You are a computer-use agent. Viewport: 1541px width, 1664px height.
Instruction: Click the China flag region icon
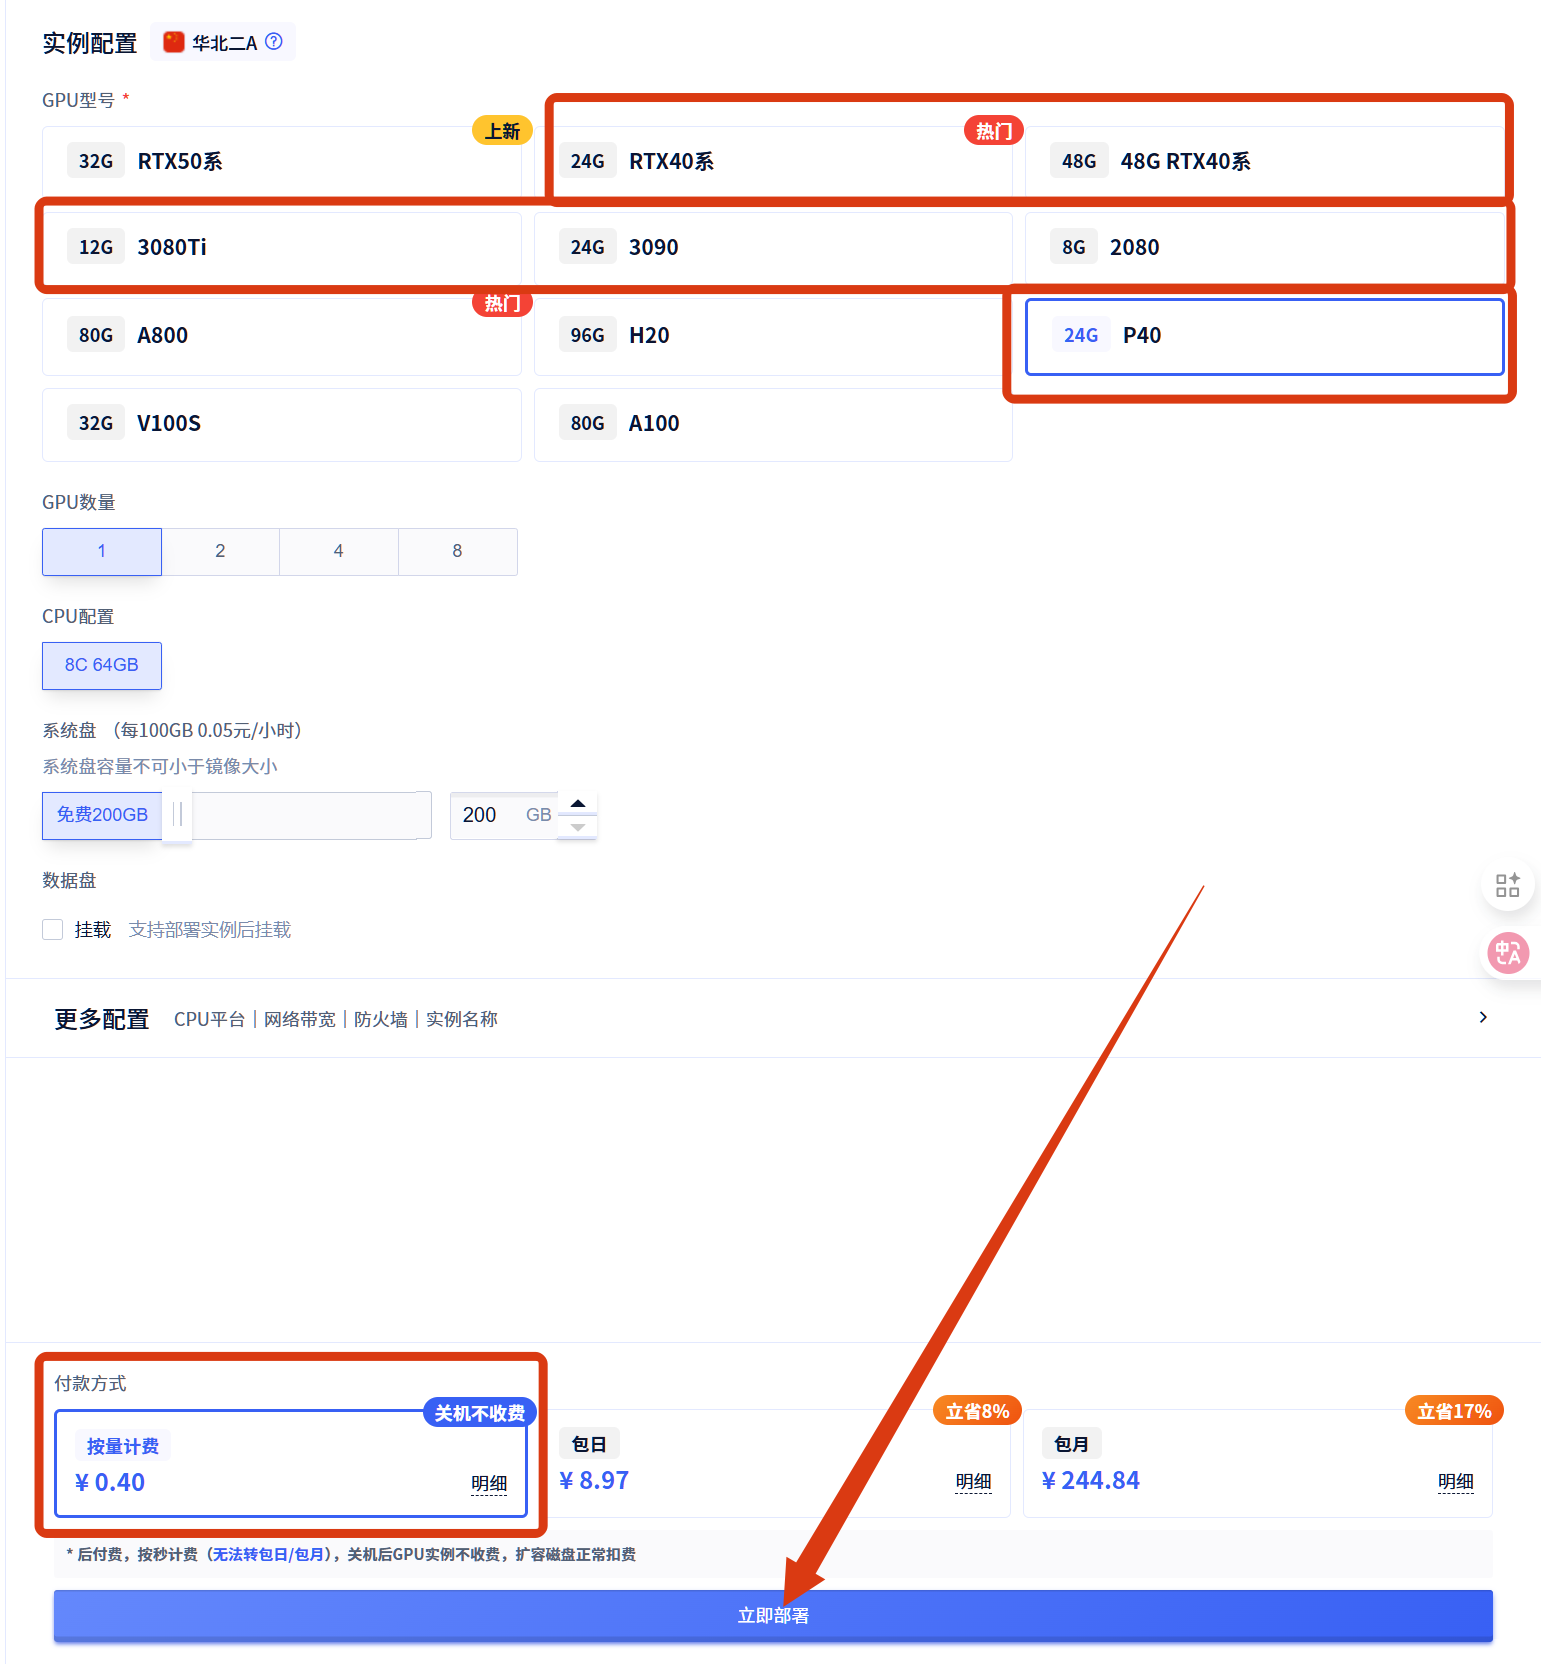[x=174, y=42]
